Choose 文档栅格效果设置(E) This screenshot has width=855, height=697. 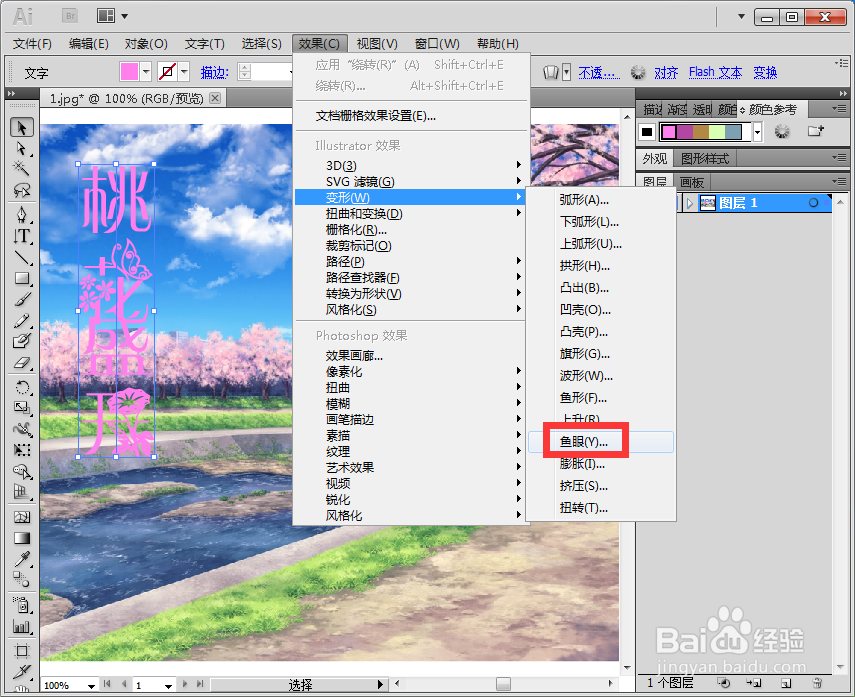click(376, 116)
